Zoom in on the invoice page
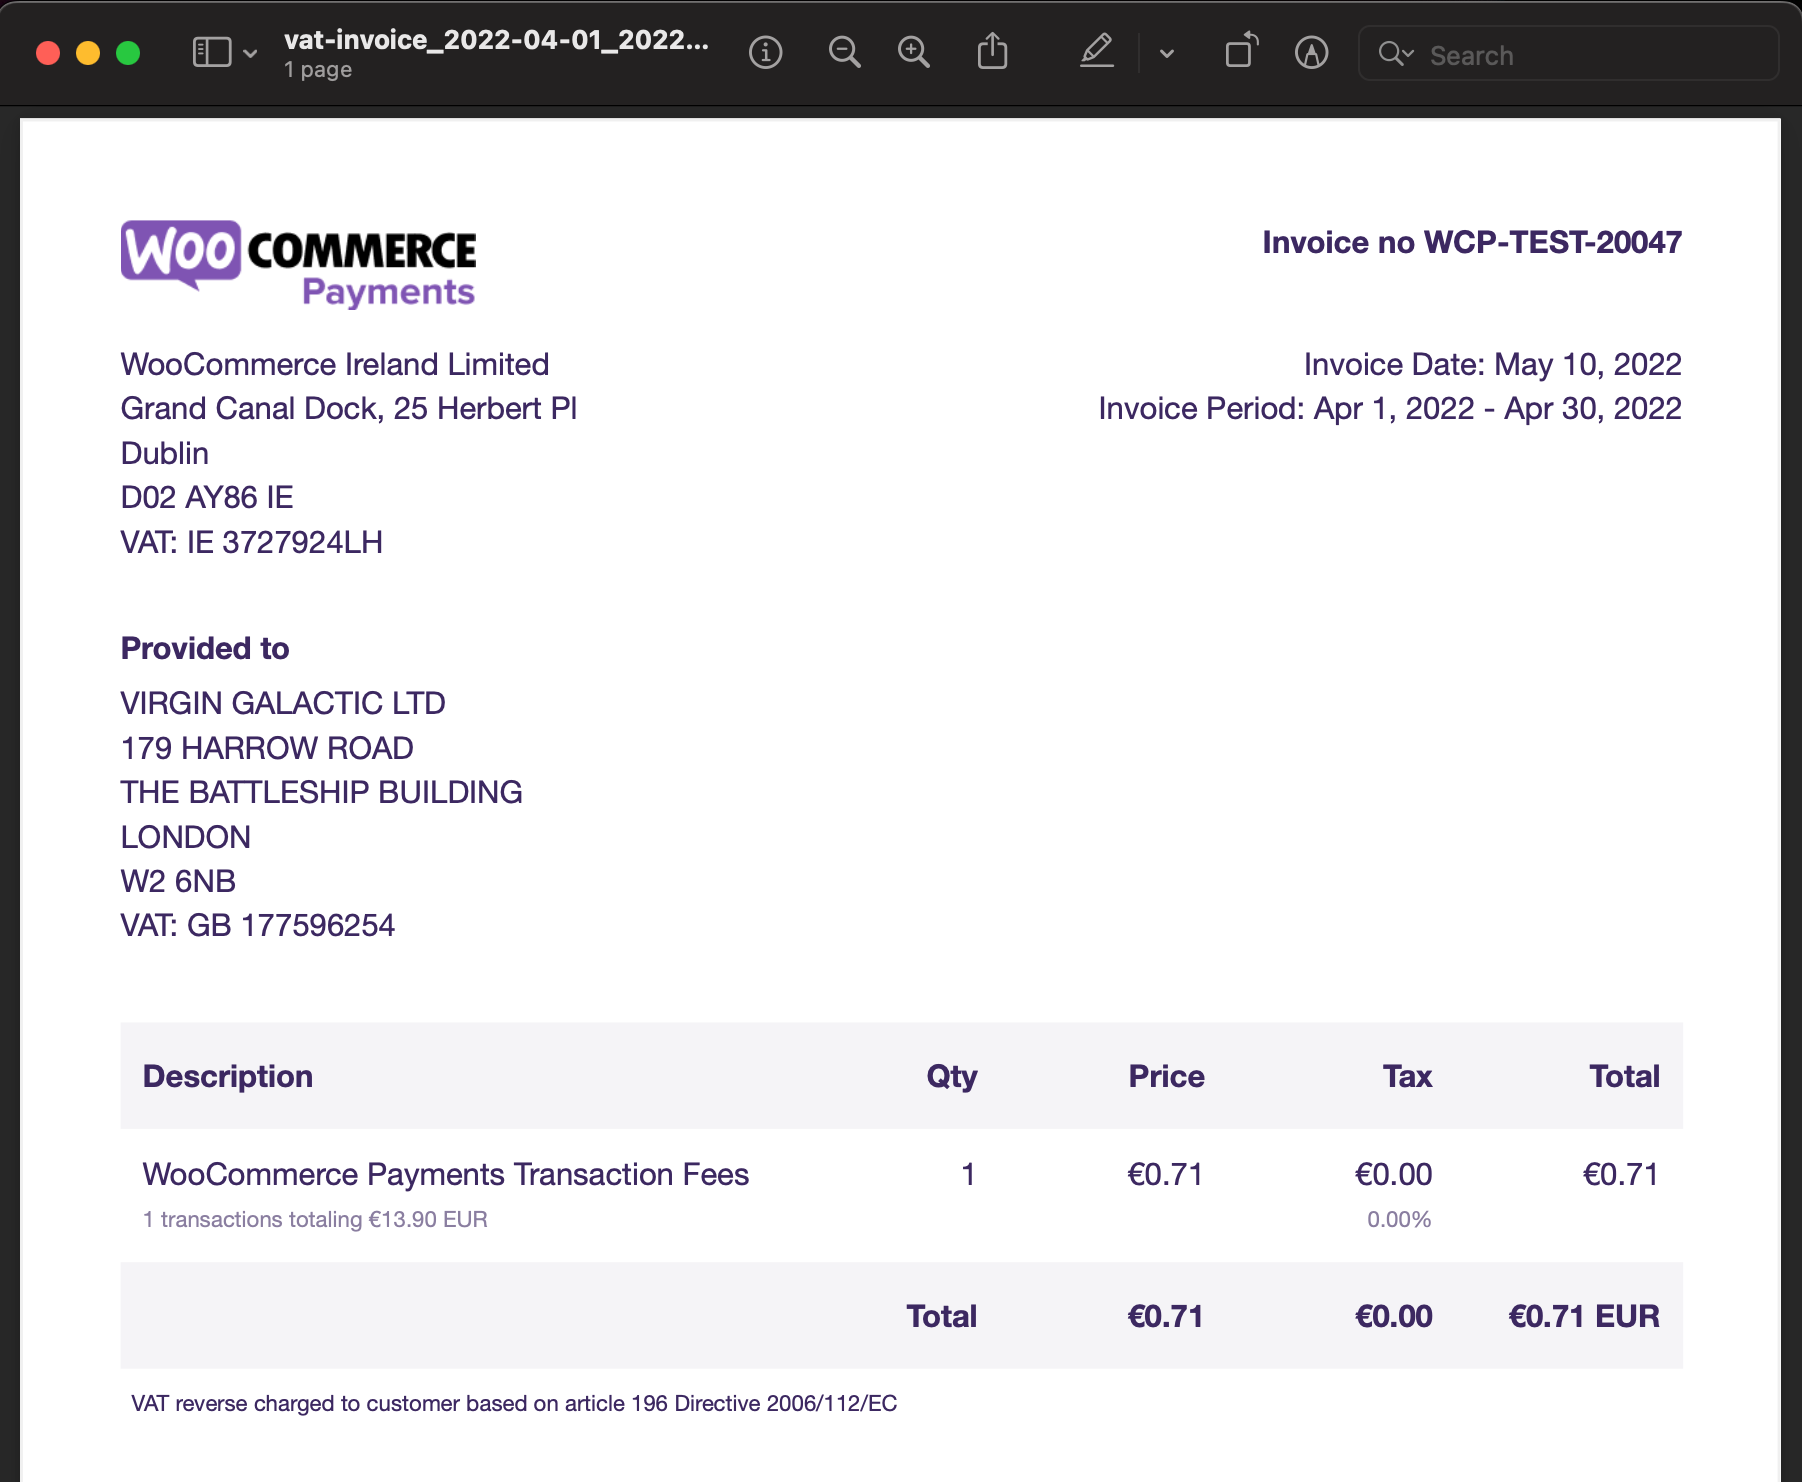Viewport: 1802px width, 1482px height. click(x=914, y=52)
